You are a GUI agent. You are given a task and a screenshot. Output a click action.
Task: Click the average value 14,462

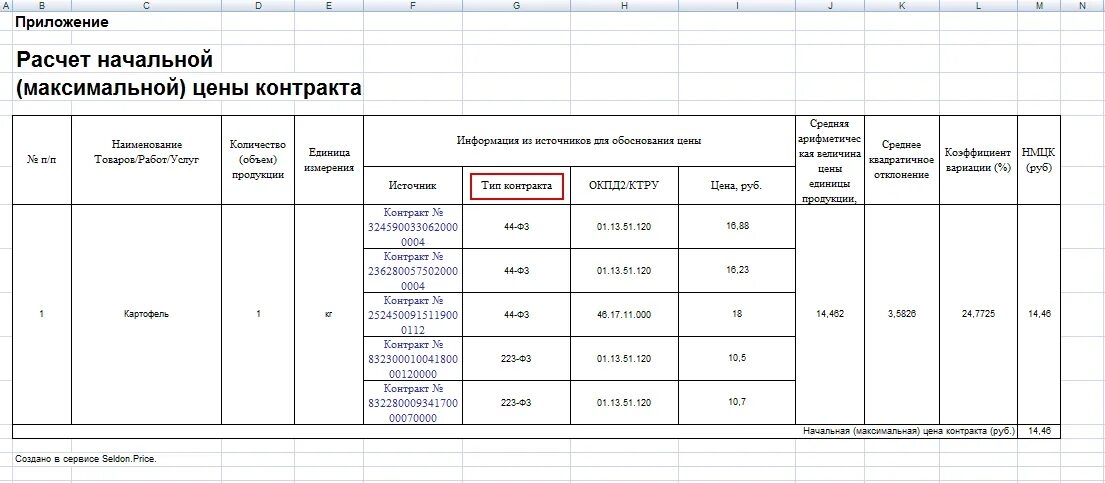point(829,314)
